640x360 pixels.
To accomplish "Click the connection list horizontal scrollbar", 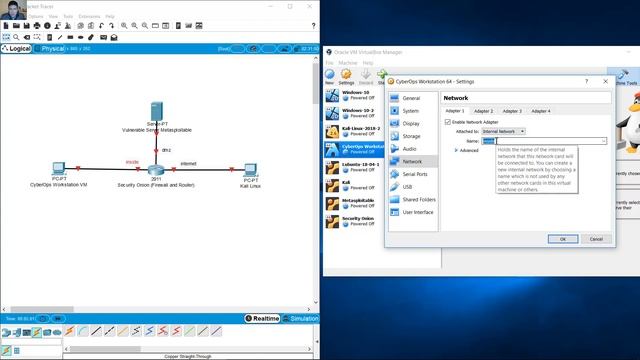I will (105, 349).
